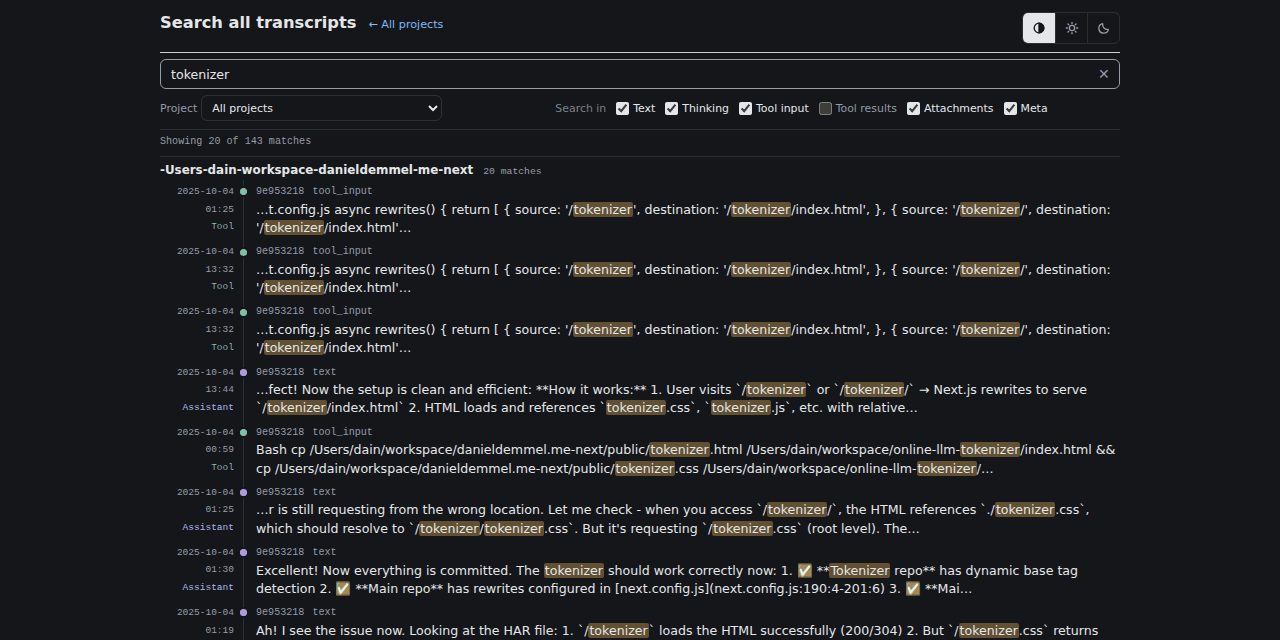Screen dimensions: 1280x640
Task: Clear the tokenizer search with X icon
Action: click(1104, 74)
